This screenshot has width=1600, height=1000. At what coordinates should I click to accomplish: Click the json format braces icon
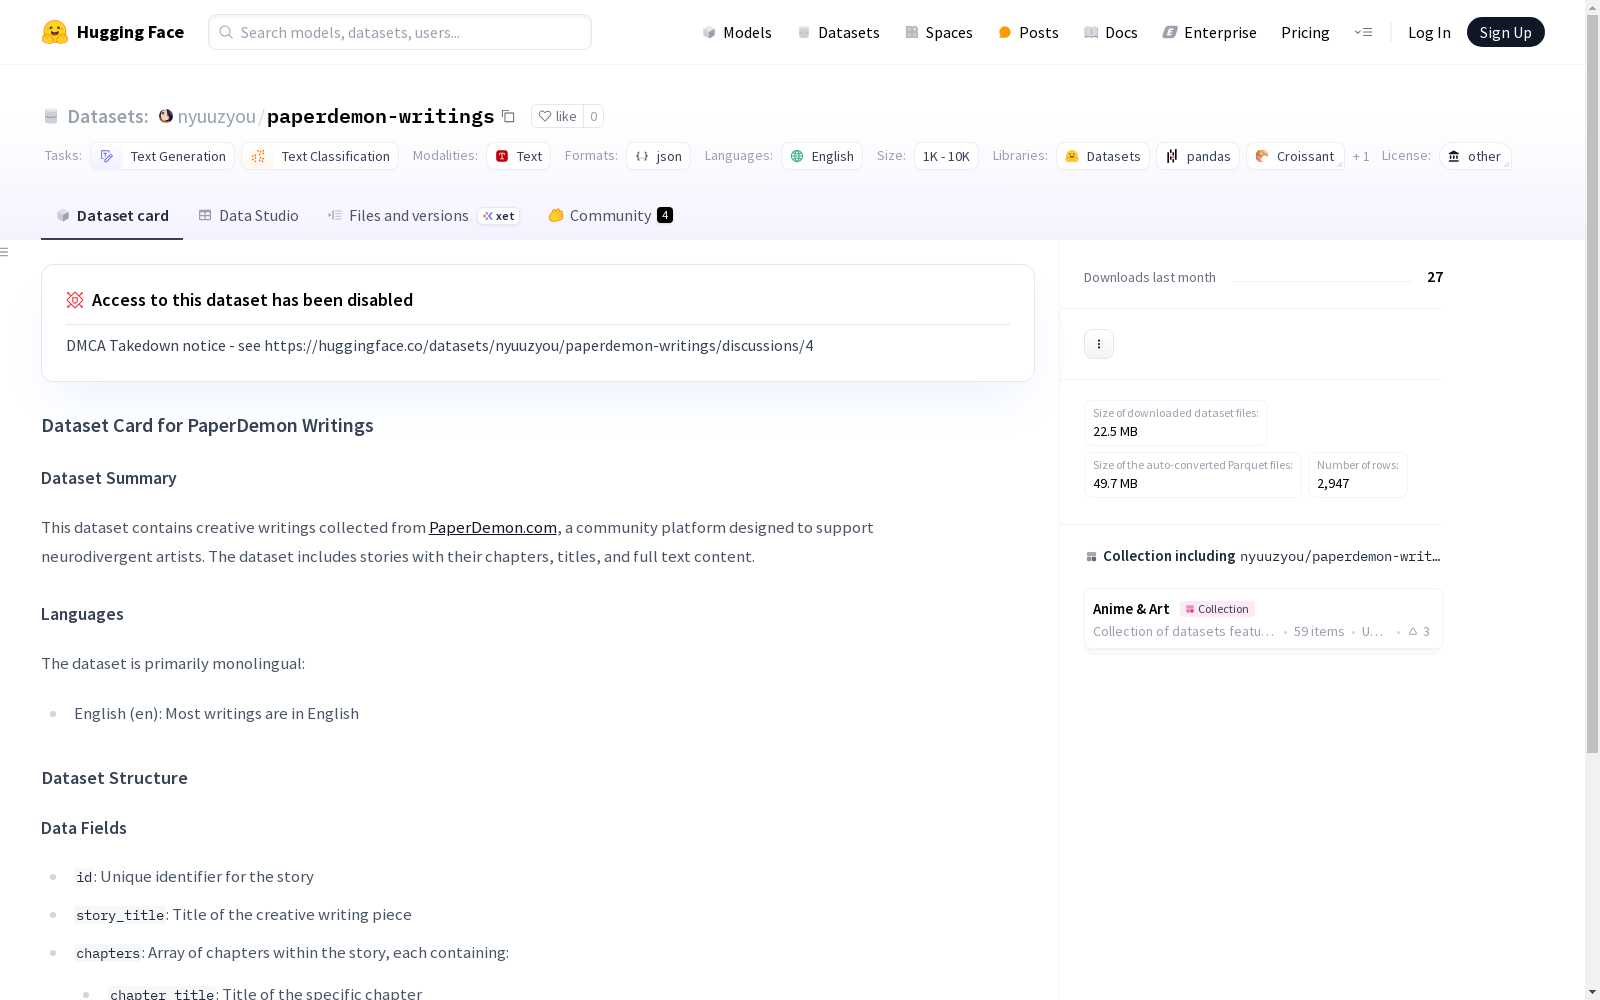[x=642, y=156]
